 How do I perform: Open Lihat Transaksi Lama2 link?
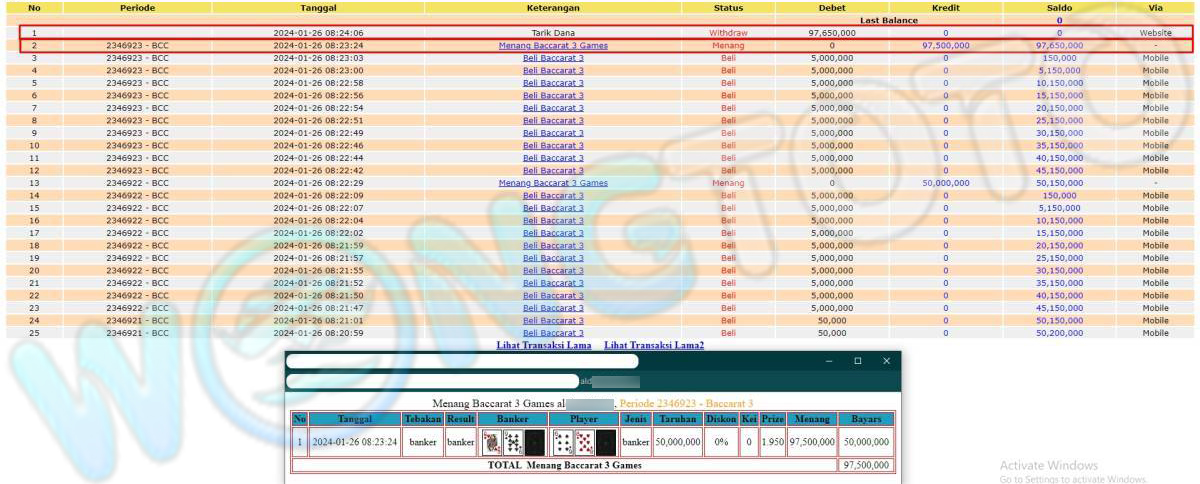654,345
